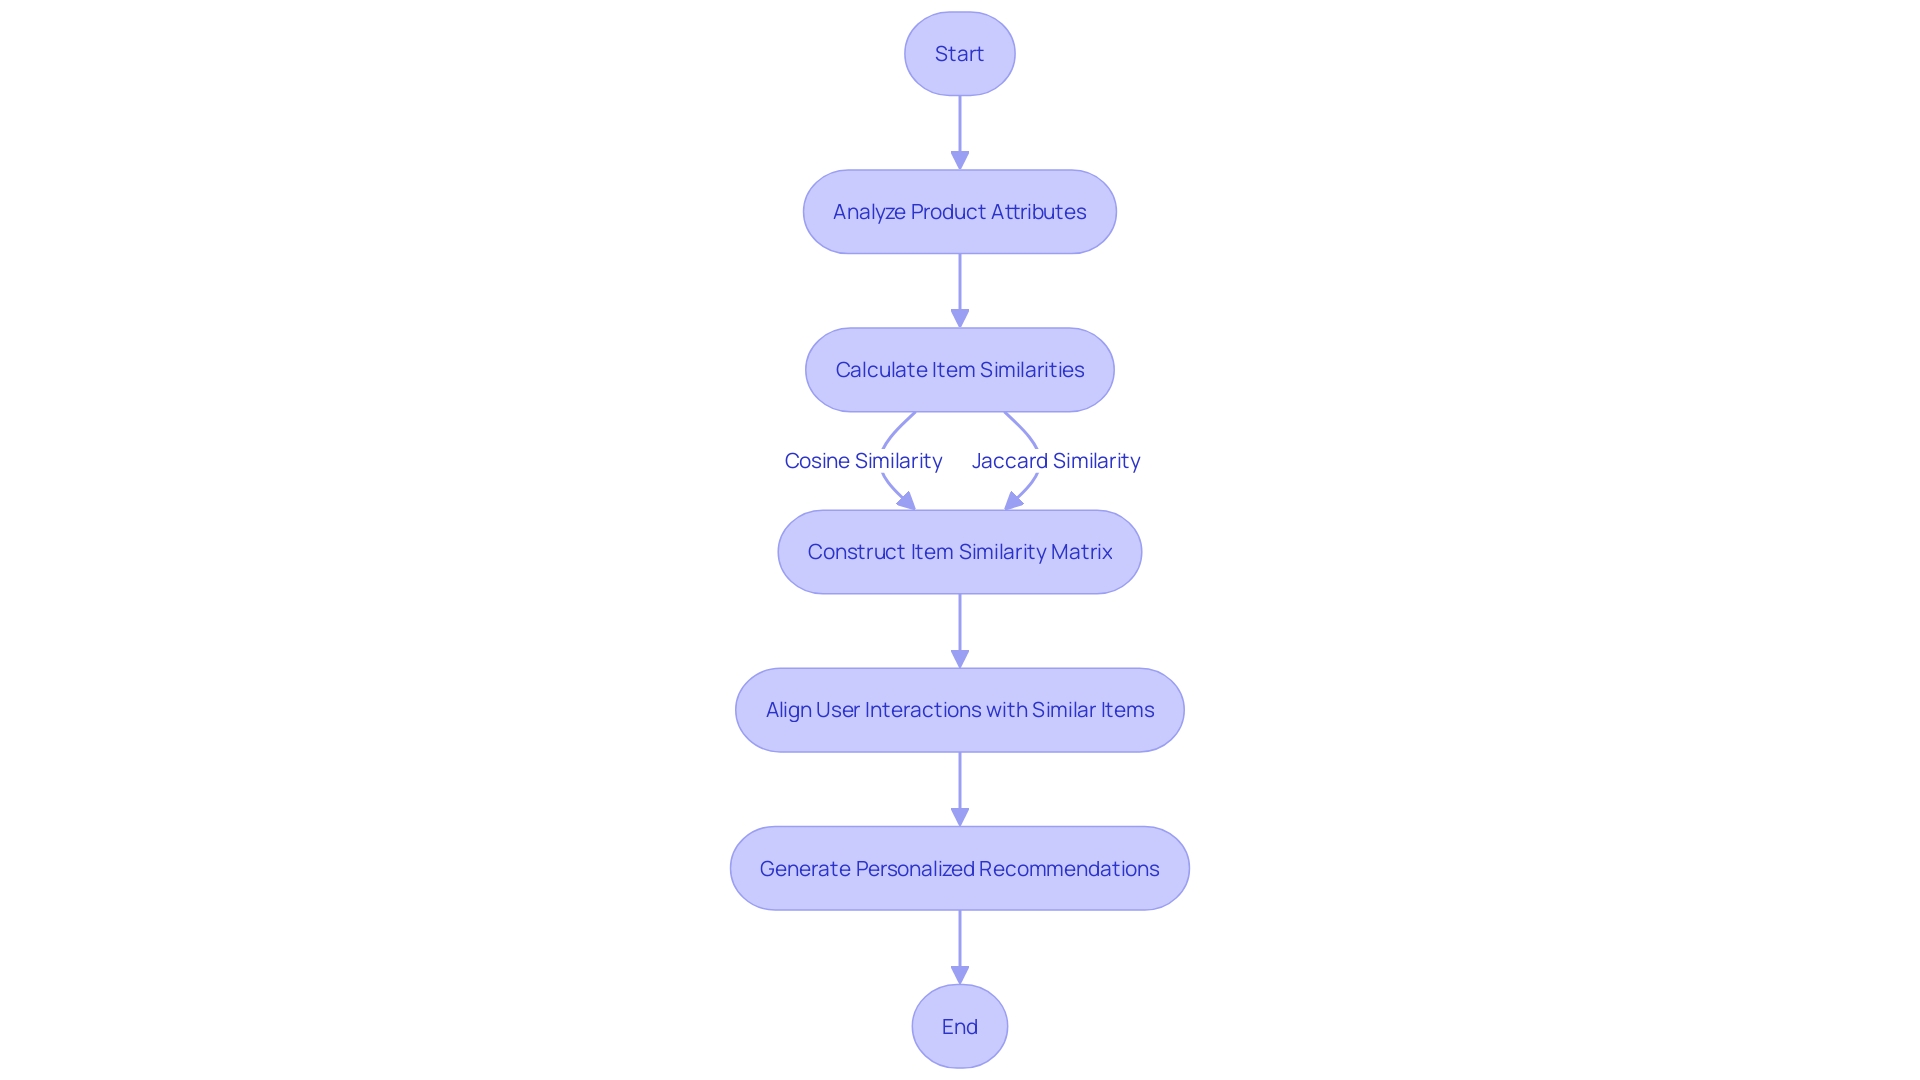The width and height of the screenshot is (1920, 1080).
Task: Select the Align User Interactions step
Action: click(960, 709)
